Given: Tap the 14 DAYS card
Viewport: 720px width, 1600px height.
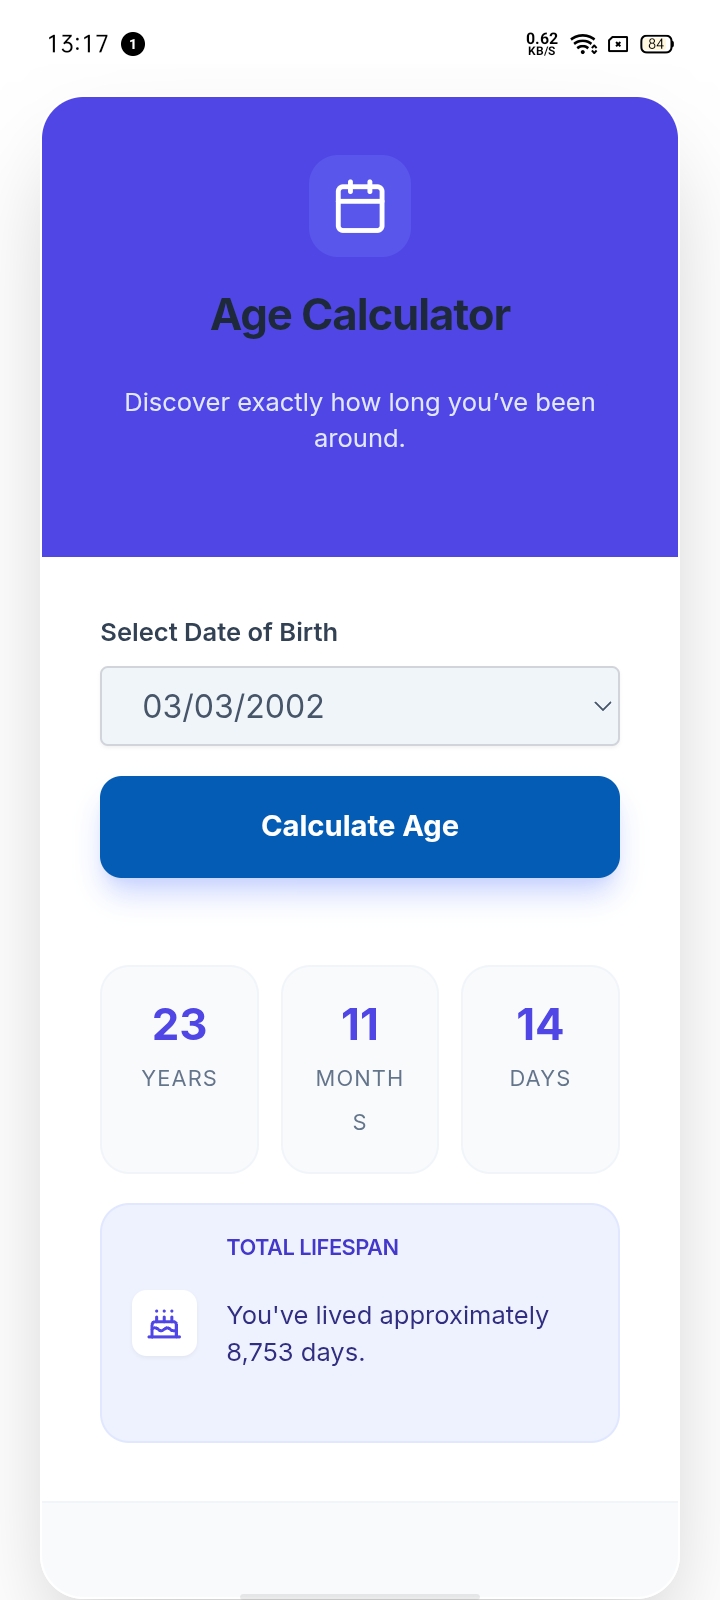Looking at the screenshot, I should pyautogui.click(x=540, y=1069).
